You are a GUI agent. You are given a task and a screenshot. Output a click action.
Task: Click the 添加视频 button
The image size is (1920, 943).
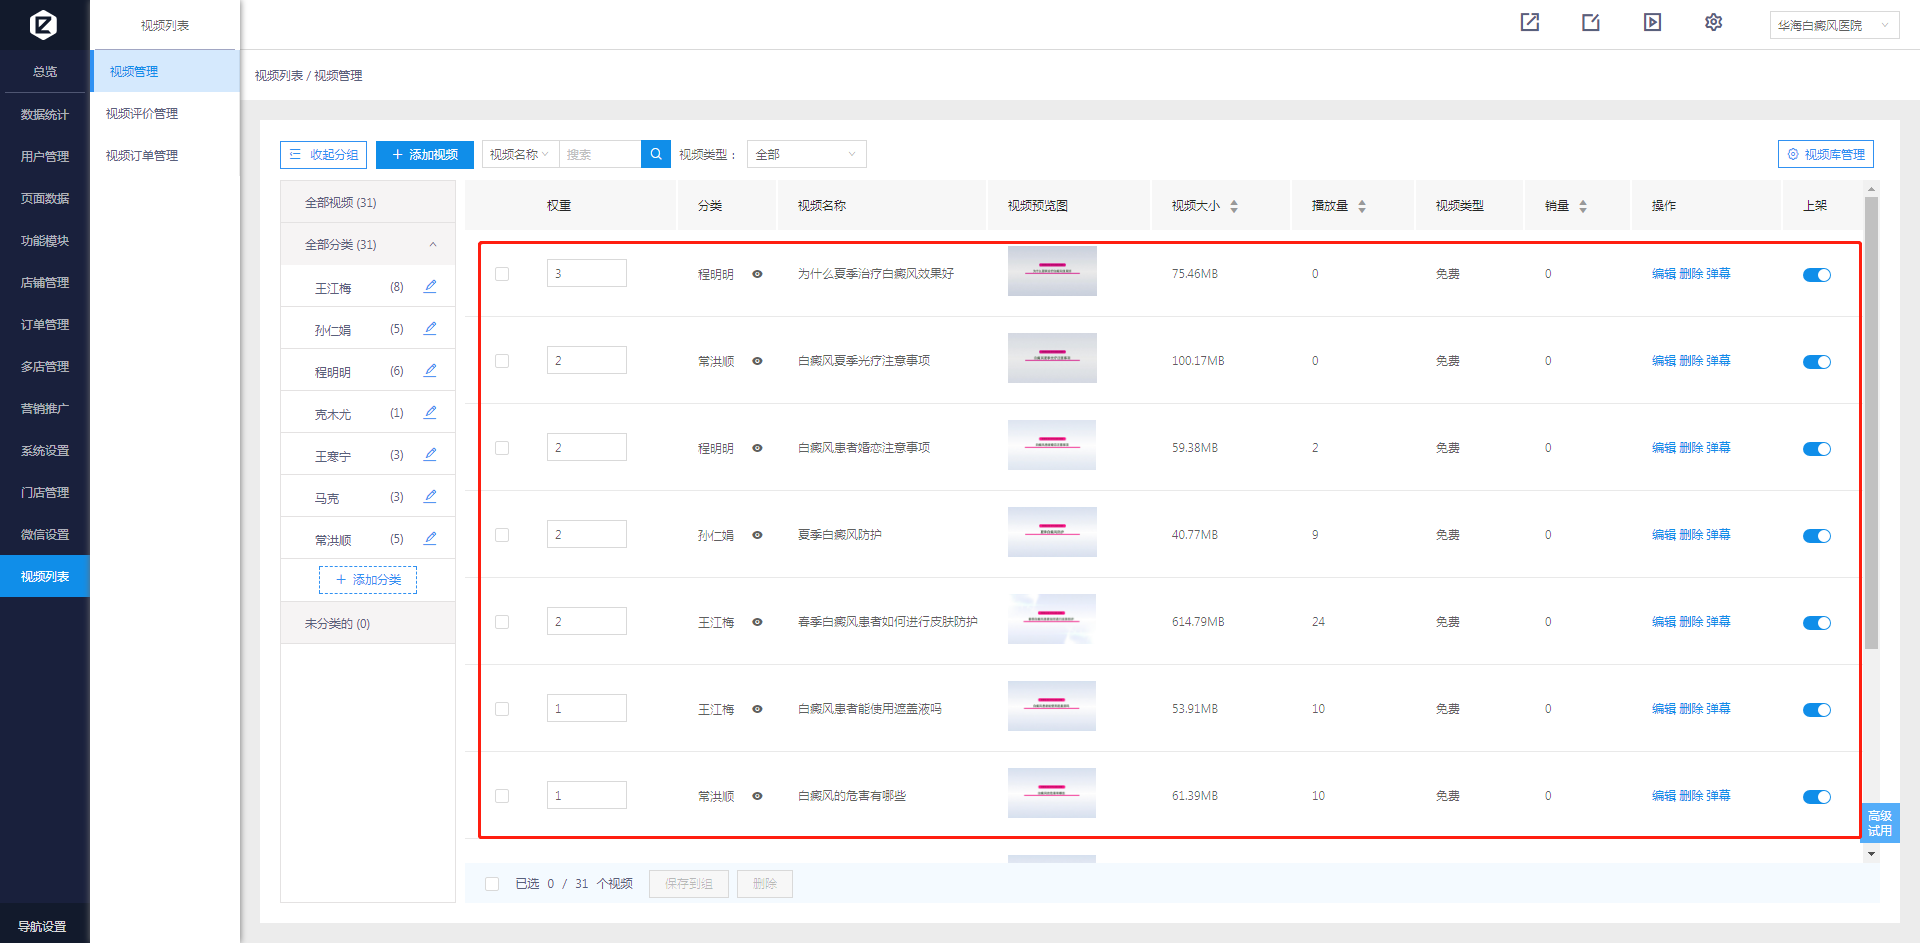pos(425,155)
